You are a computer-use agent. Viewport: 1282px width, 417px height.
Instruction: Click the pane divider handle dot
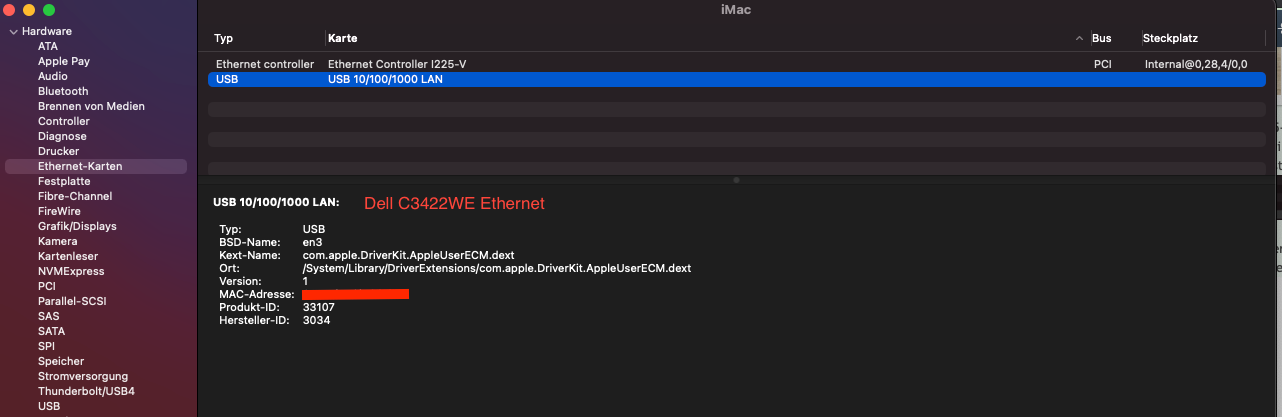pos(737,180)
